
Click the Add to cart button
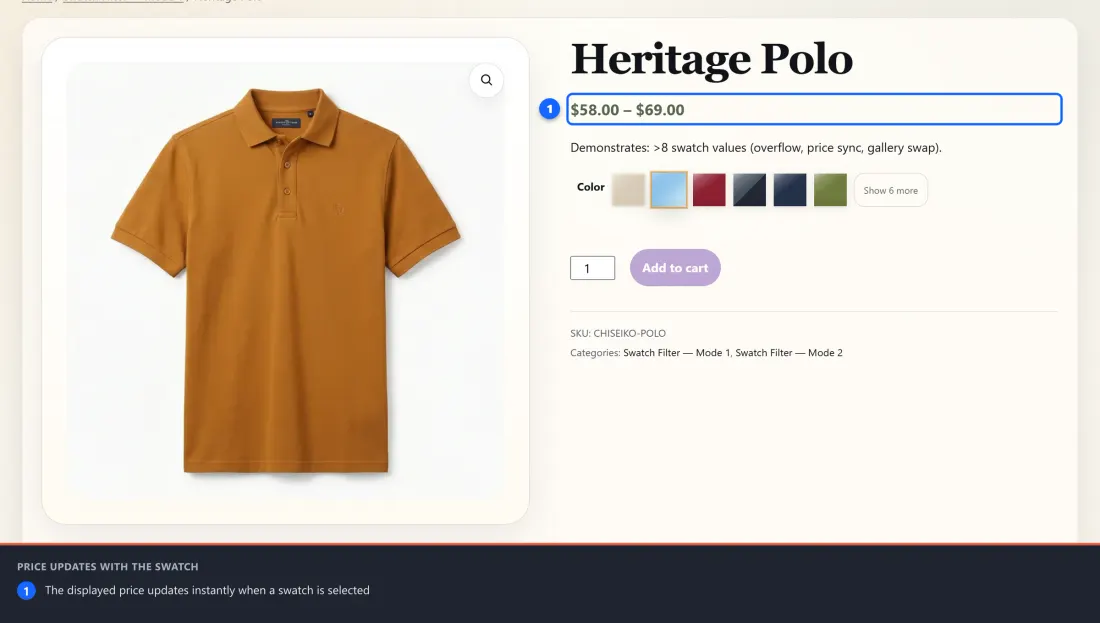pyautogui.click(x=675, y=267)
